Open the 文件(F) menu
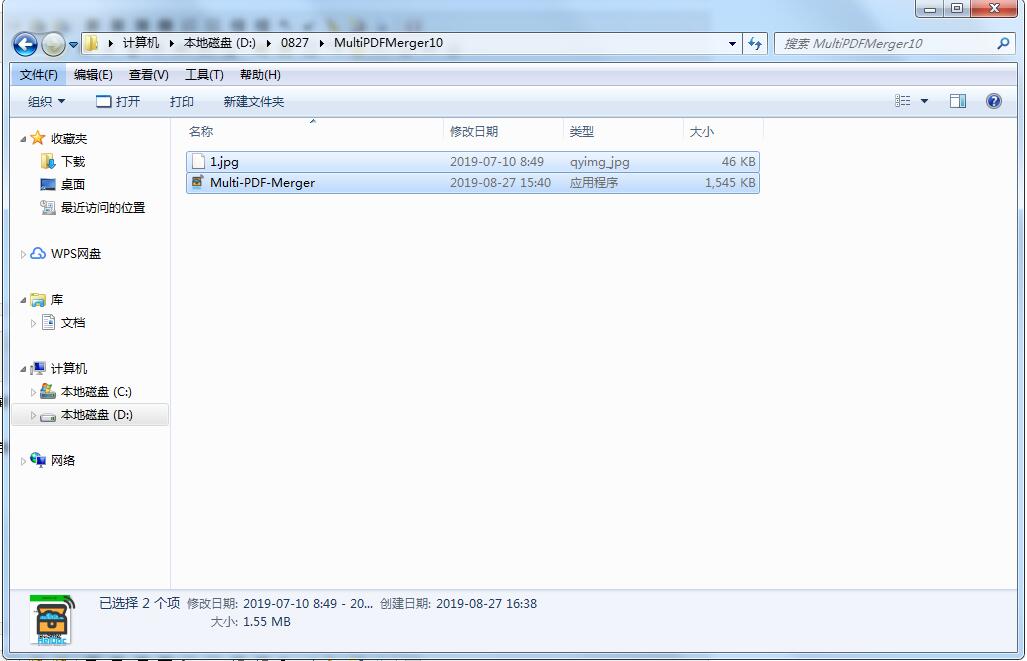The image size is (1027, 661). click(x=39, y=75)
